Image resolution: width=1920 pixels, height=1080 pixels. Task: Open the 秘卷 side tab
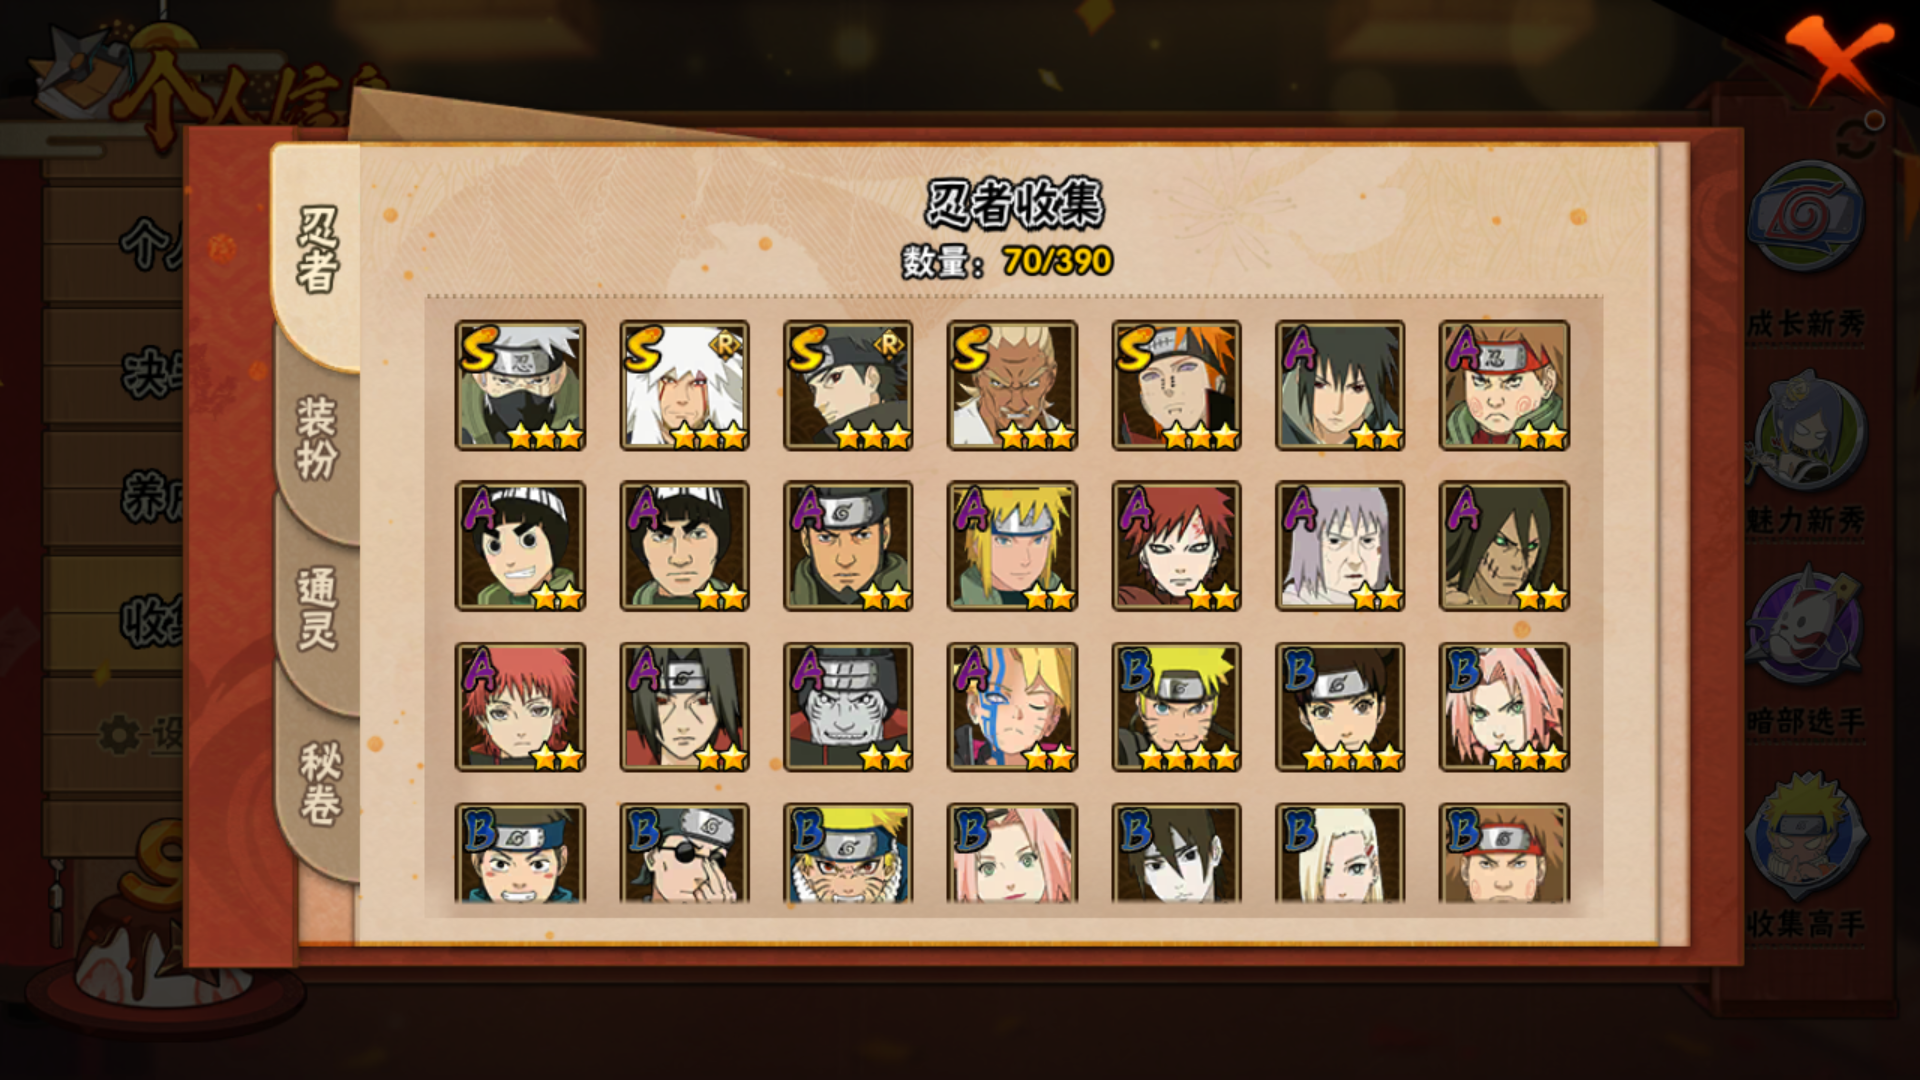coord(319,783)
